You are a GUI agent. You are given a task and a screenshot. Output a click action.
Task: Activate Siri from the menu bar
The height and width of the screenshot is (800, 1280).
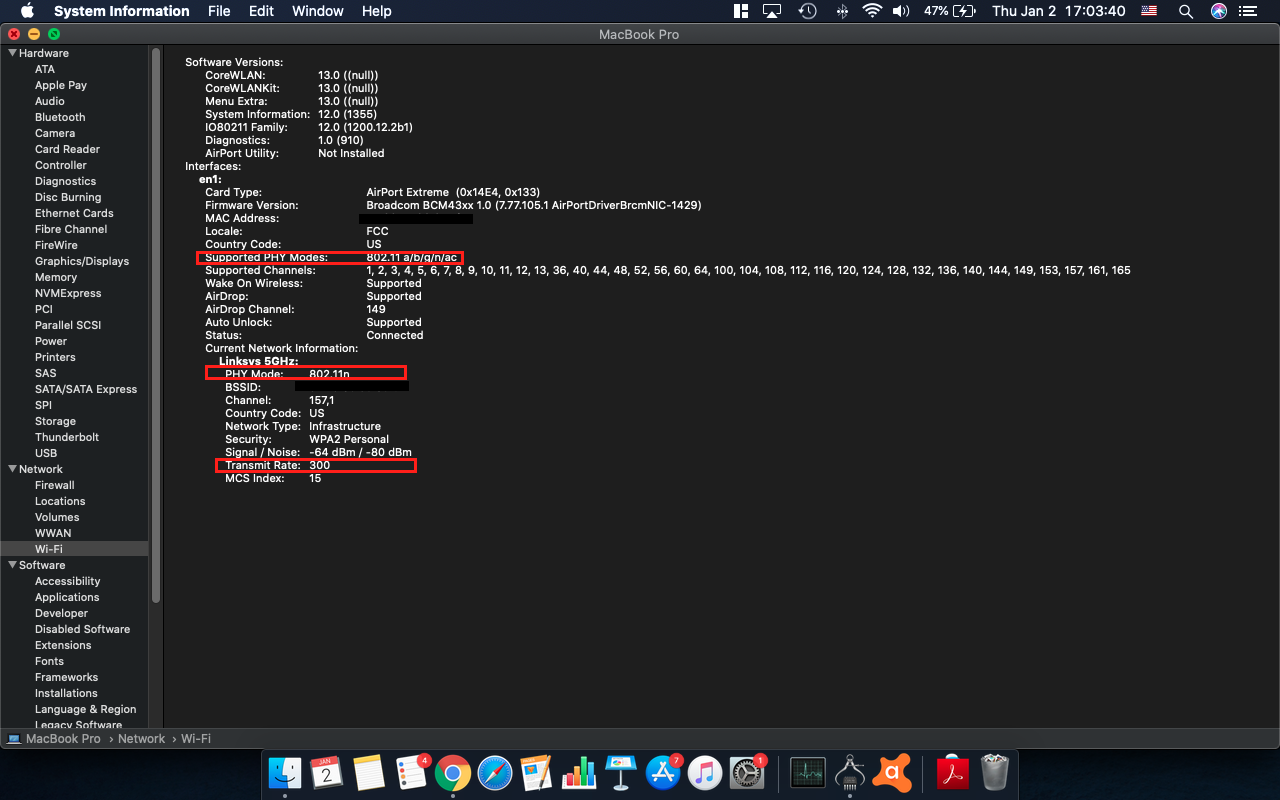(1218, 11)
